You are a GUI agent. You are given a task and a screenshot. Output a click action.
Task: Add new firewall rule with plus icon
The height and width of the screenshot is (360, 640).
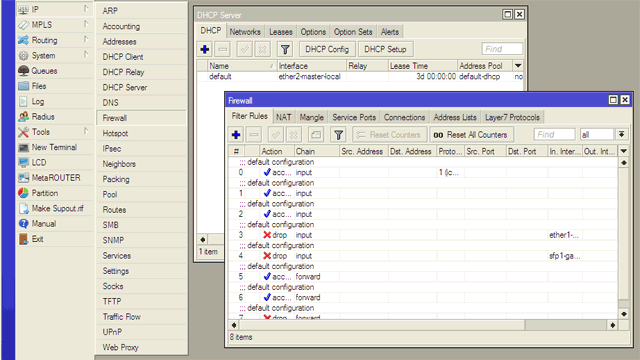click(236, 135)
